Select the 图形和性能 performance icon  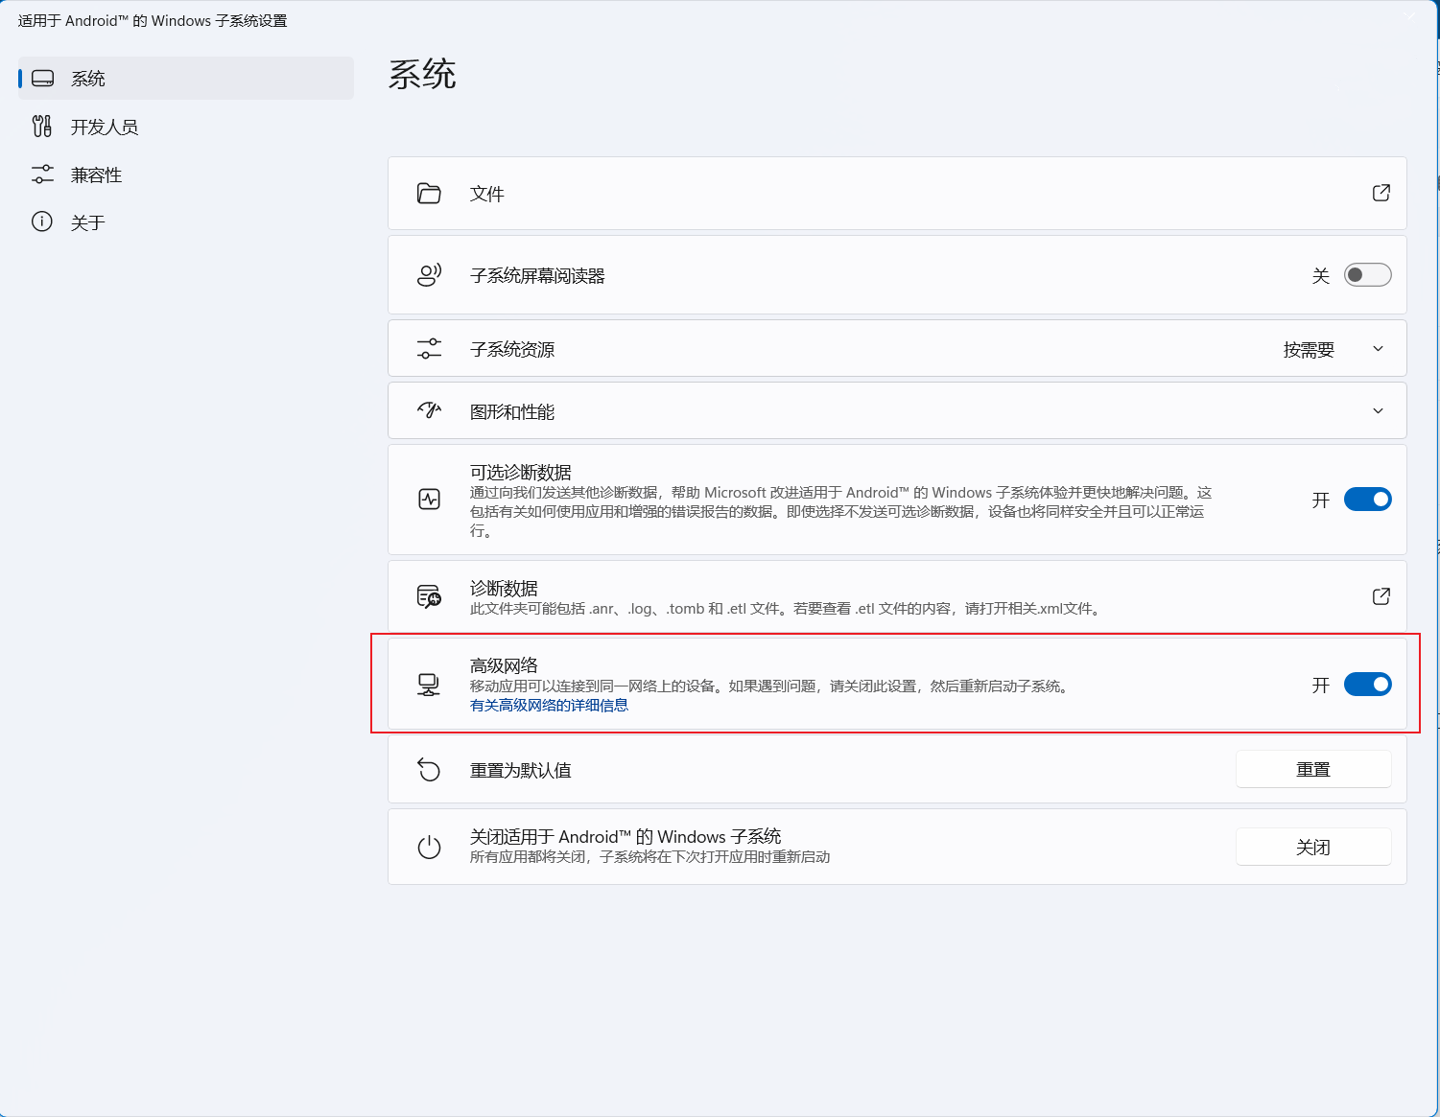429,410
